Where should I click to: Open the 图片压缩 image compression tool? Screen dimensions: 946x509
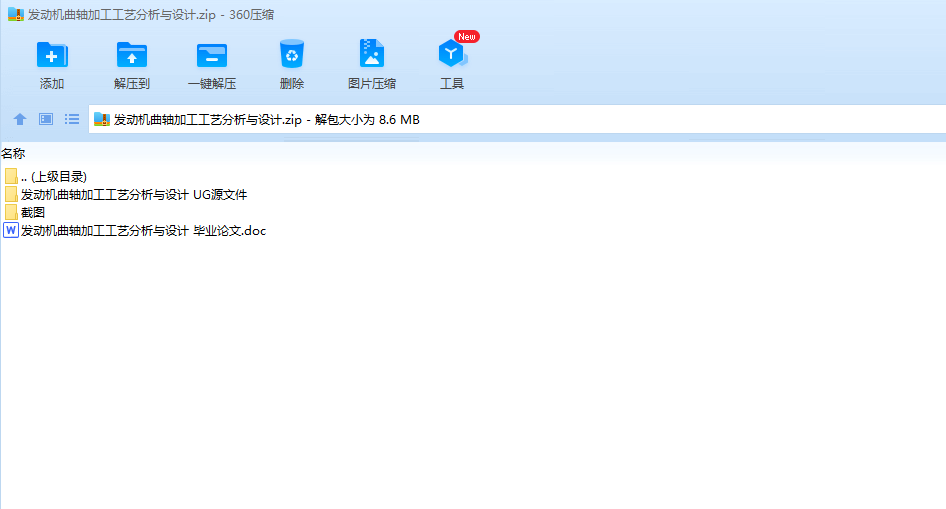(372, 65)
